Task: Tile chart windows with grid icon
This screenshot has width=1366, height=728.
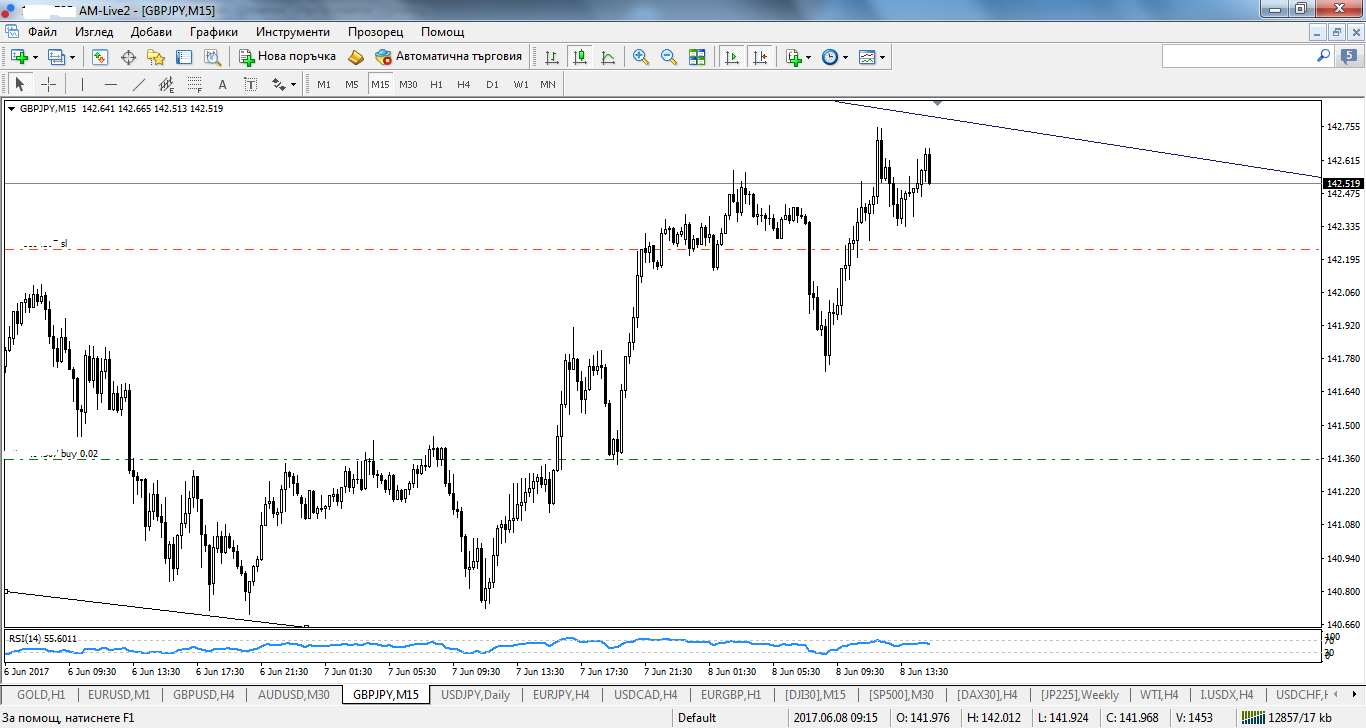Action: pyautogui.click(x=697, y=57)
